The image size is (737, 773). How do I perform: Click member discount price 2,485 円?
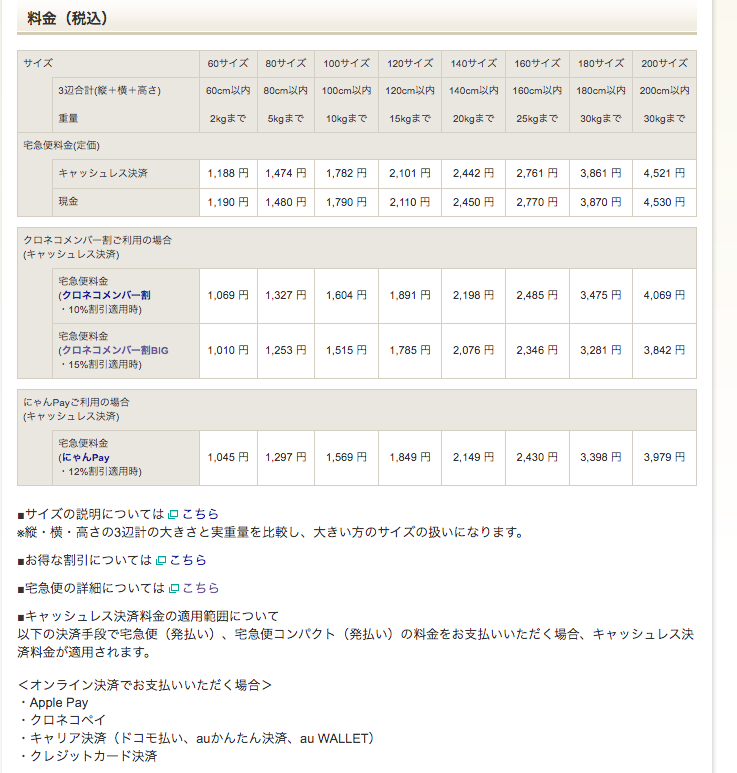click(537, 295)
